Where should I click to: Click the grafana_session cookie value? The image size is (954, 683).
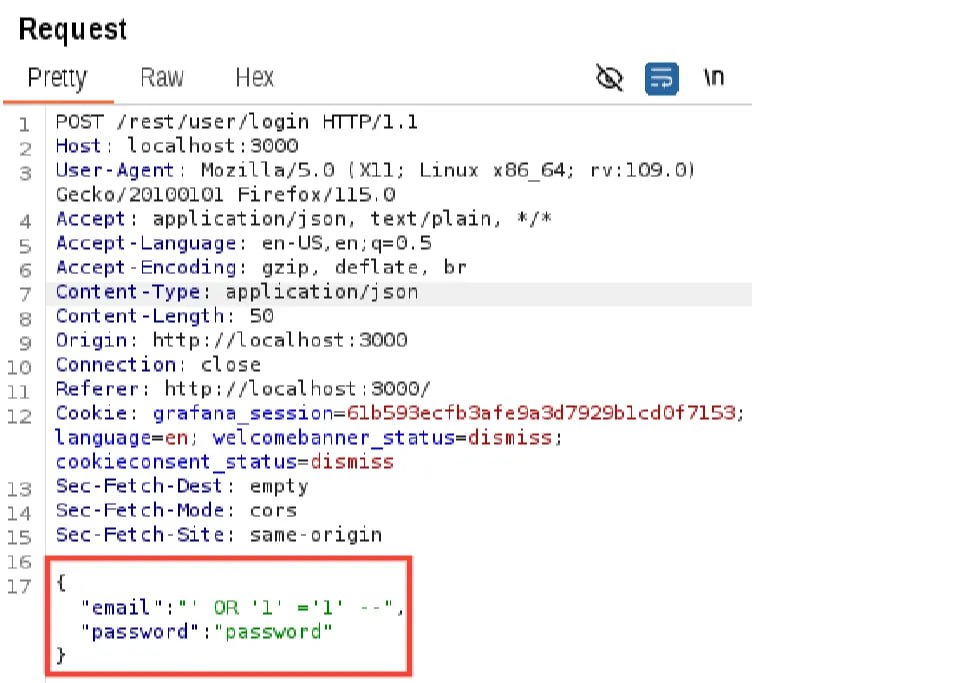click(541, 414)
